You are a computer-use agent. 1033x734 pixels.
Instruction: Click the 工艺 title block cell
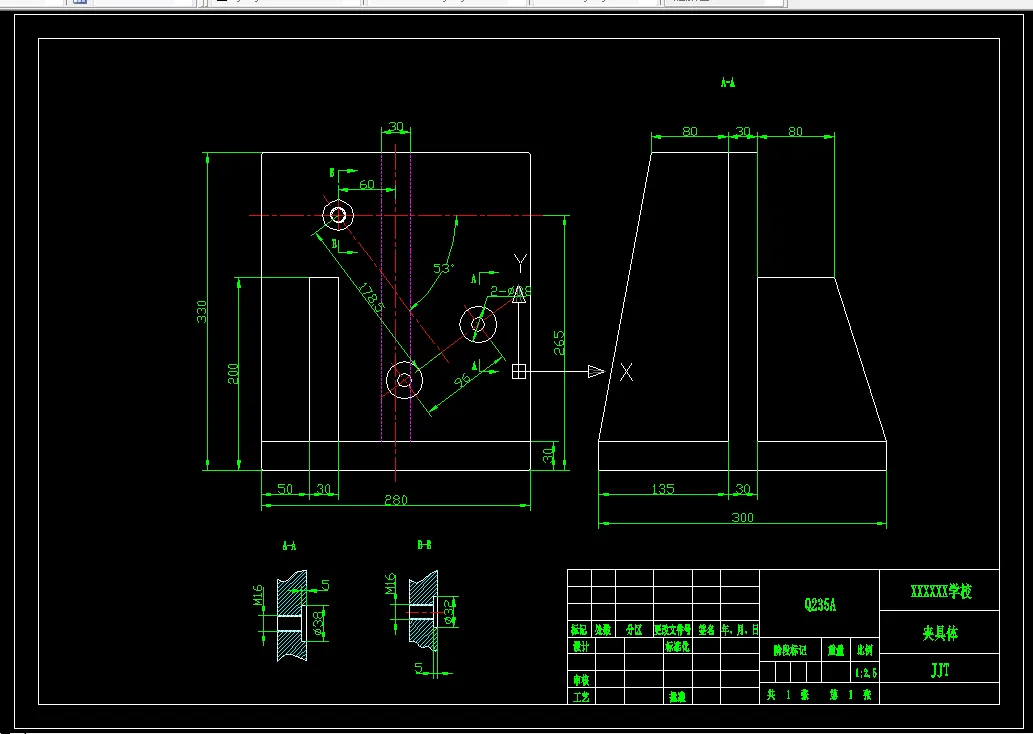tap(581, 696)
